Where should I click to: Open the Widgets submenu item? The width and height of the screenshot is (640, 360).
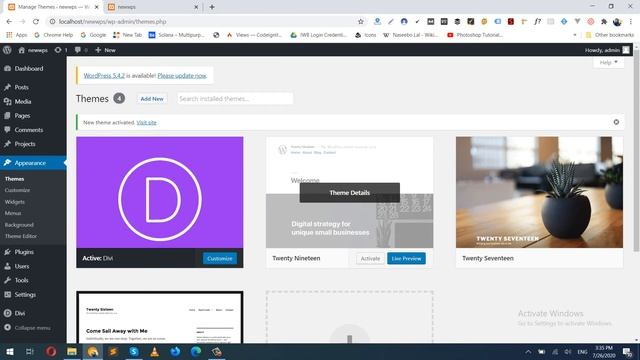pyautogui.click(x=15, y=202)
